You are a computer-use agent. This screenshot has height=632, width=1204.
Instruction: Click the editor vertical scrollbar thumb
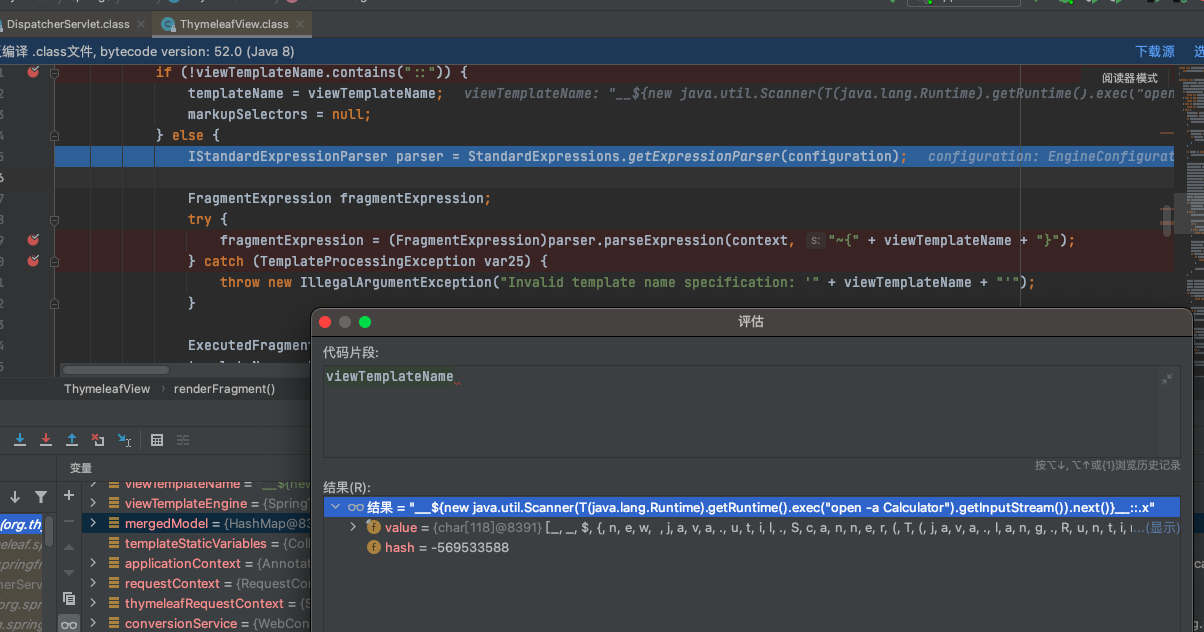click(1167, 221)
